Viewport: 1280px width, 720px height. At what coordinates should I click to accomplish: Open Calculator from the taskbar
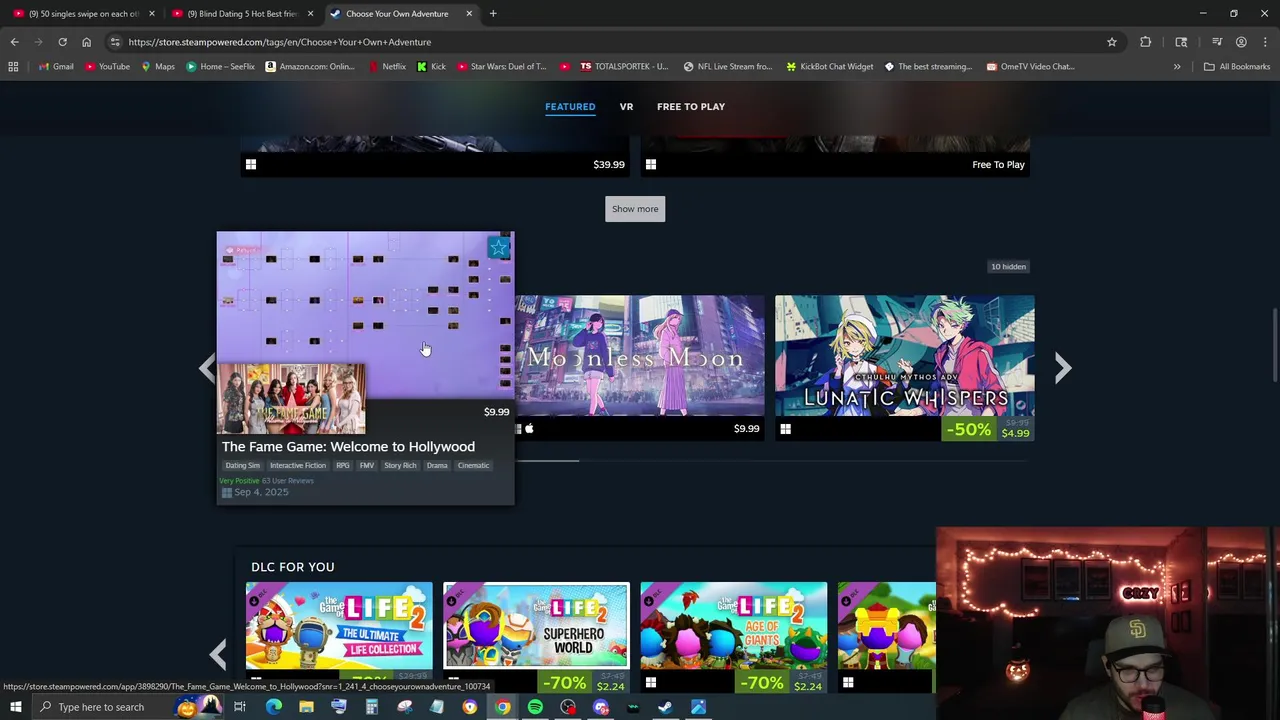[x=371, y=707]
